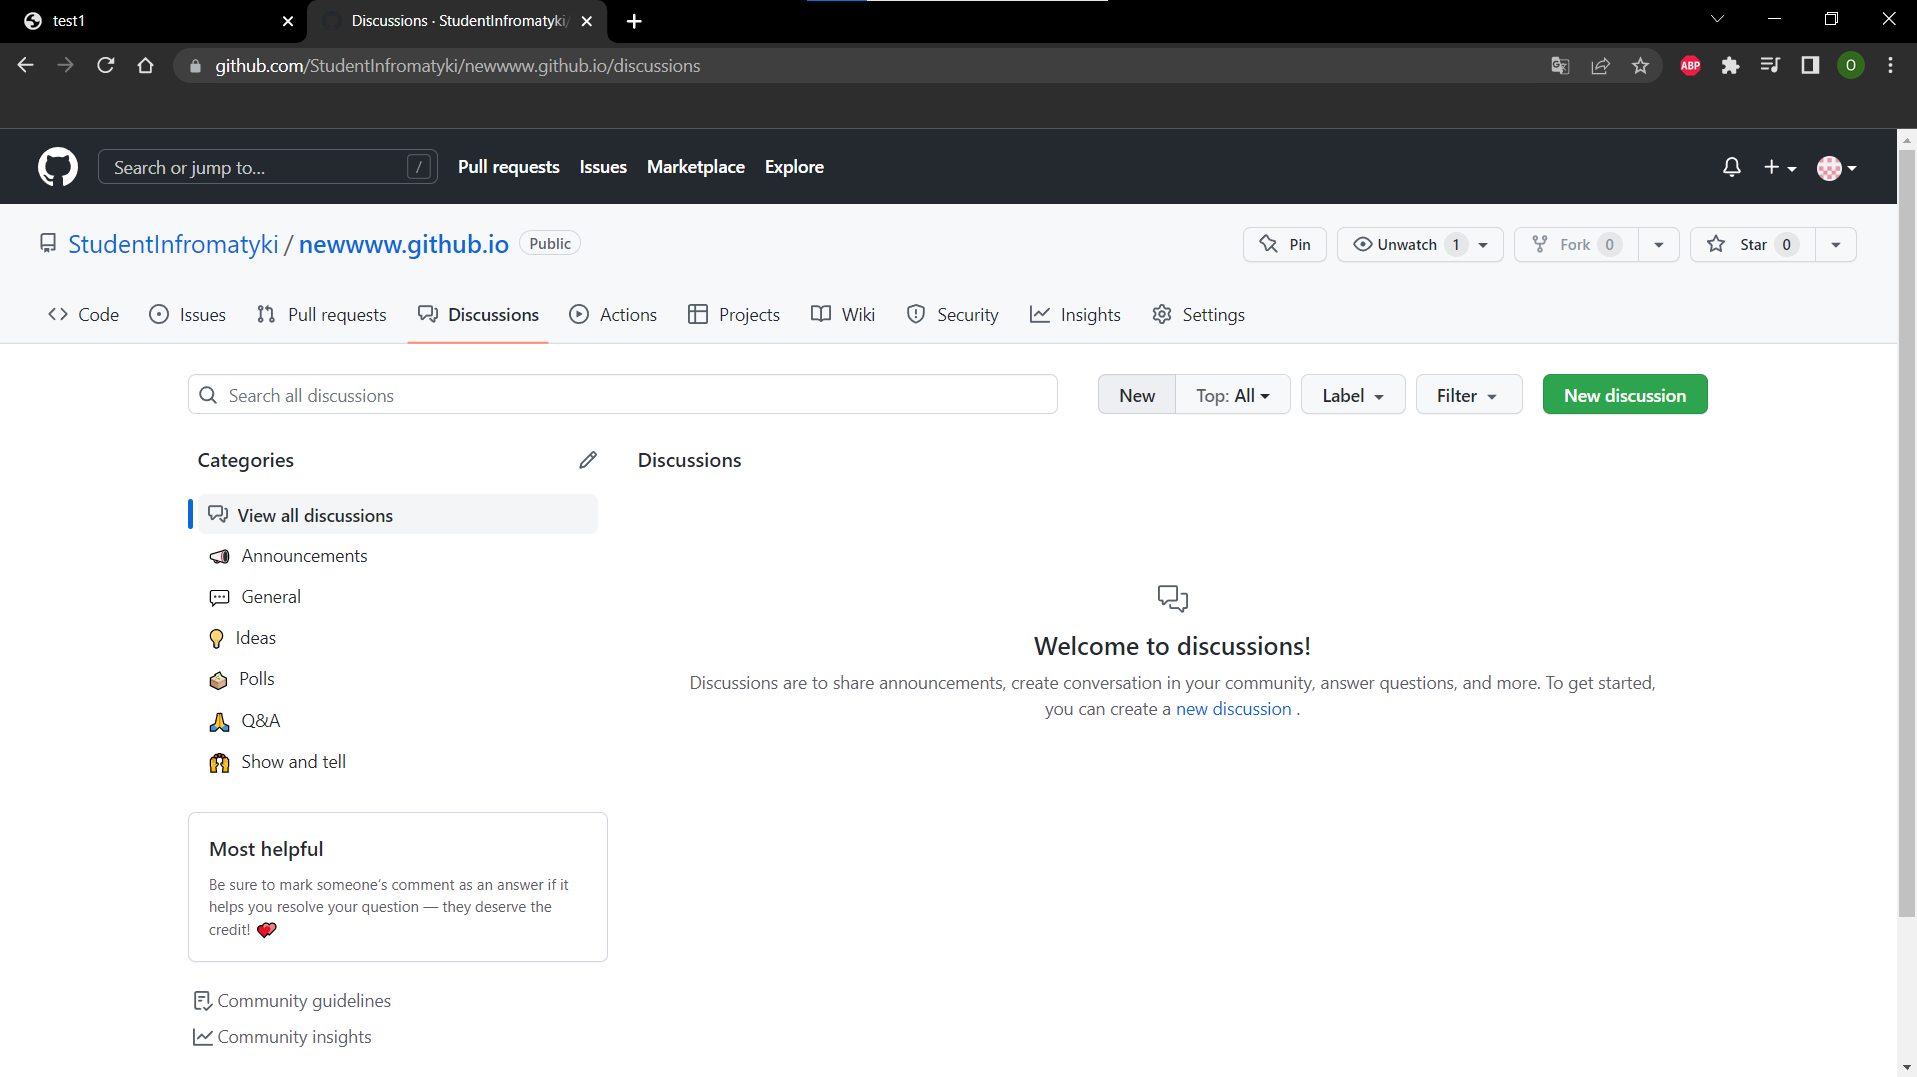The height and width of the screenshot is (1077, 1917).
Task: Expand the Top: All dropdown
Action: (1232, 395)
